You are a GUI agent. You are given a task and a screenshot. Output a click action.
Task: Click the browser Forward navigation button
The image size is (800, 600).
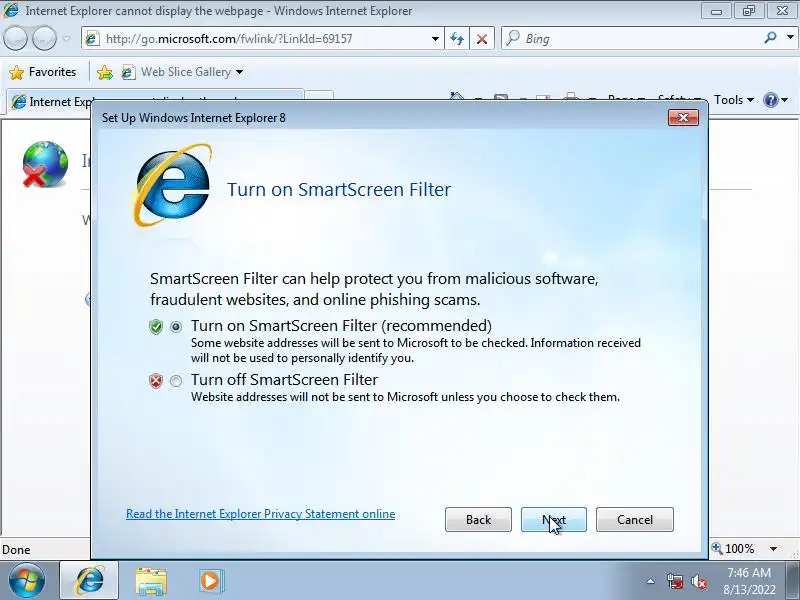tap(44, 39)
